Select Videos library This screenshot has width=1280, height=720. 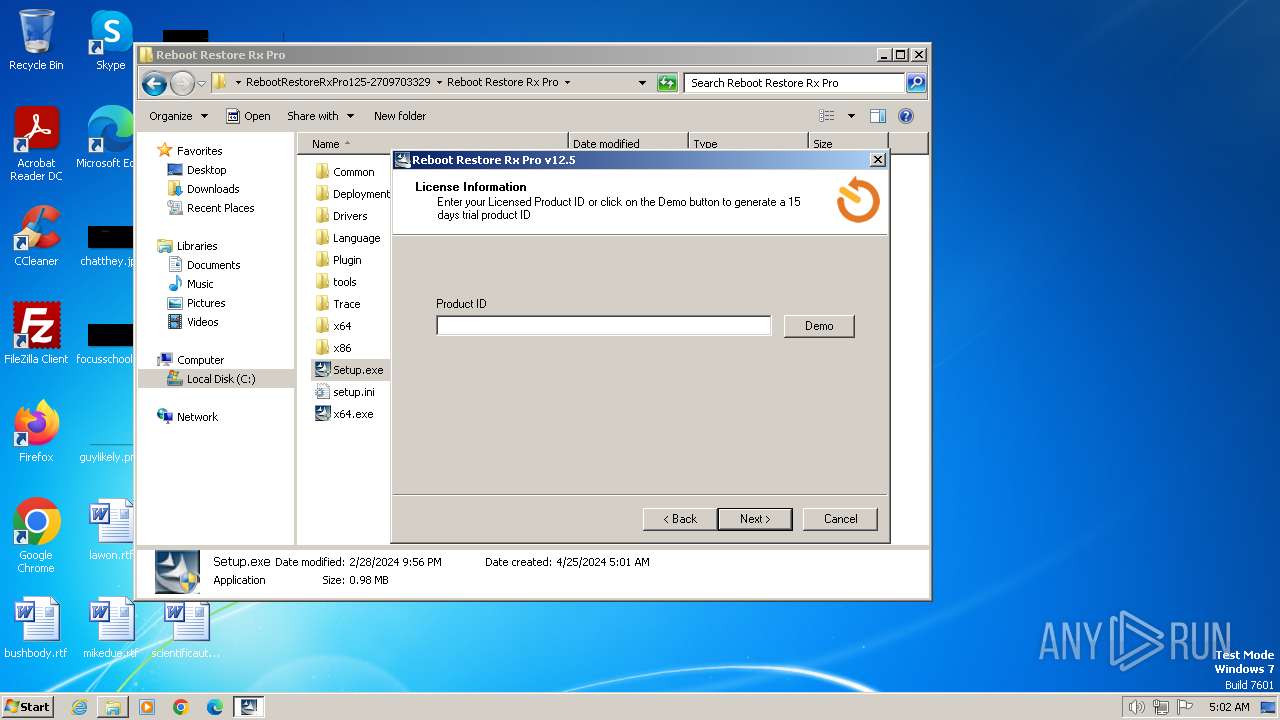coord(193,322)
